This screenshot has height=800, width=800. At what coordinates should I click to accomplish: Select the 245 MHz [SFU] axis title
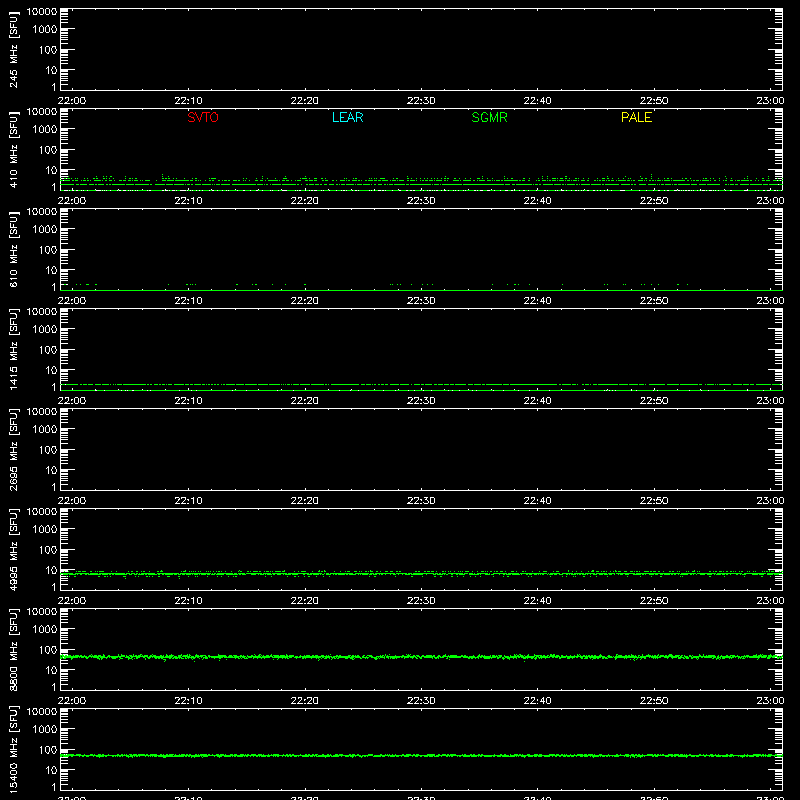[x=13, y=50]
